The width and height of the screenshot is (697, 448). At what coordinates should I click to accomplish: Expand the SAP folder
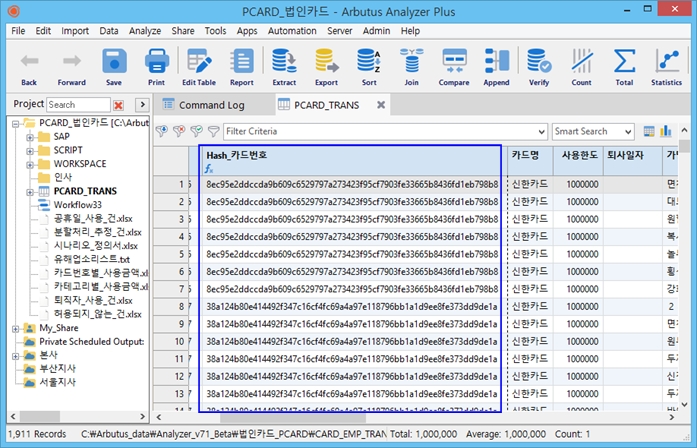pos(30,137)
